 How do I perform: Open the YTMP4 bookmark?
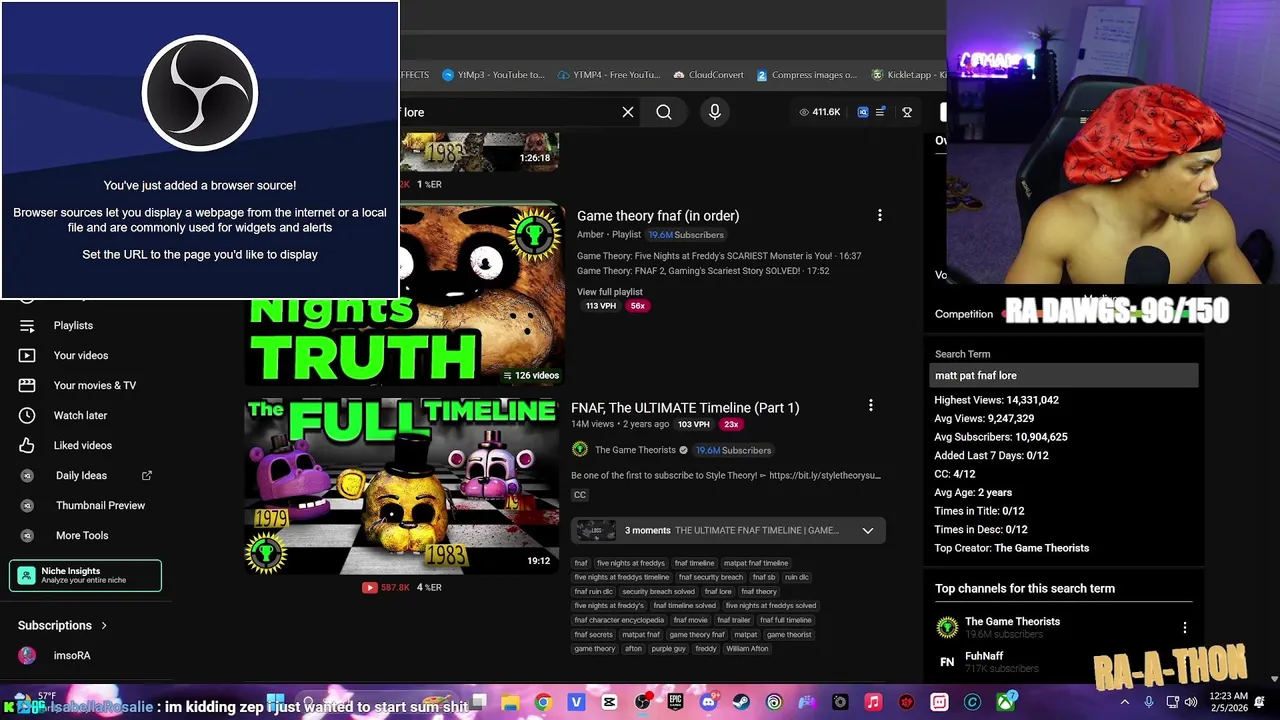click(609, 75)
